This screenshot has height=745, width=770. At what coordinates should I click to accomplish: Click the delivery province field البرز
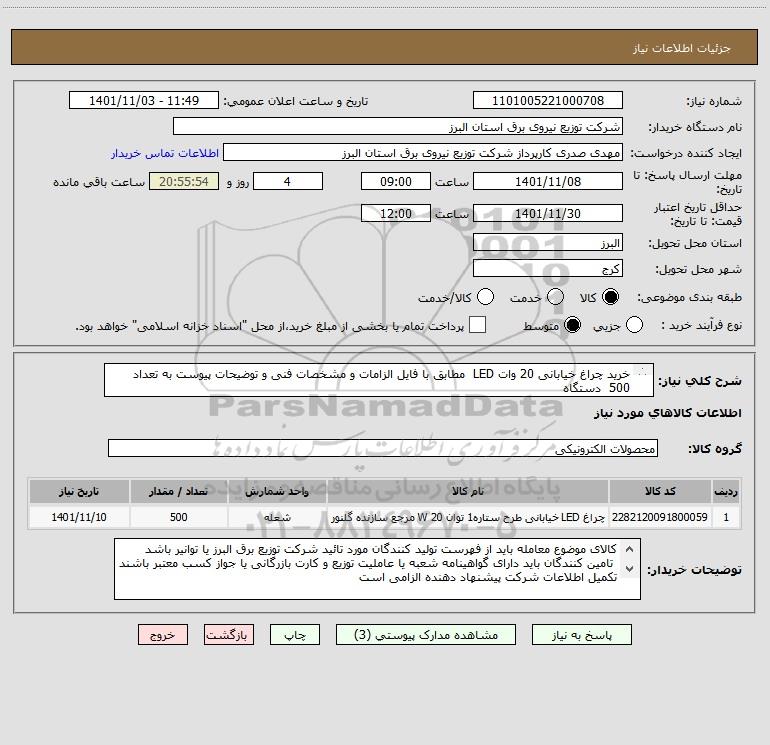coord(548,243)
